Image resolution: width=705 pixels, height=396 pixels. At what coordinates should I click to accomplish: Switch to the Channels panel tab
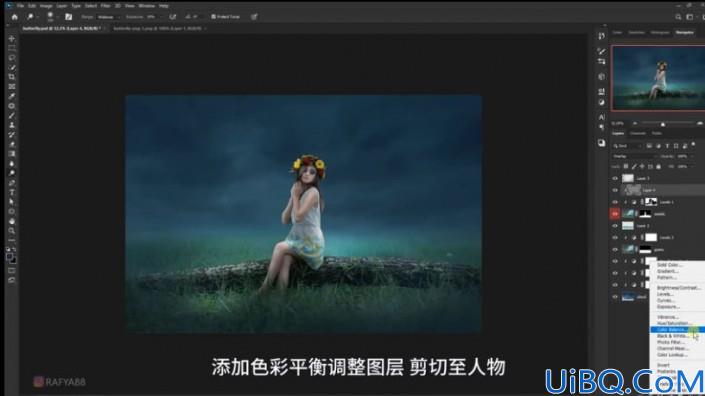pyautogui.click(x=638, y=133)
